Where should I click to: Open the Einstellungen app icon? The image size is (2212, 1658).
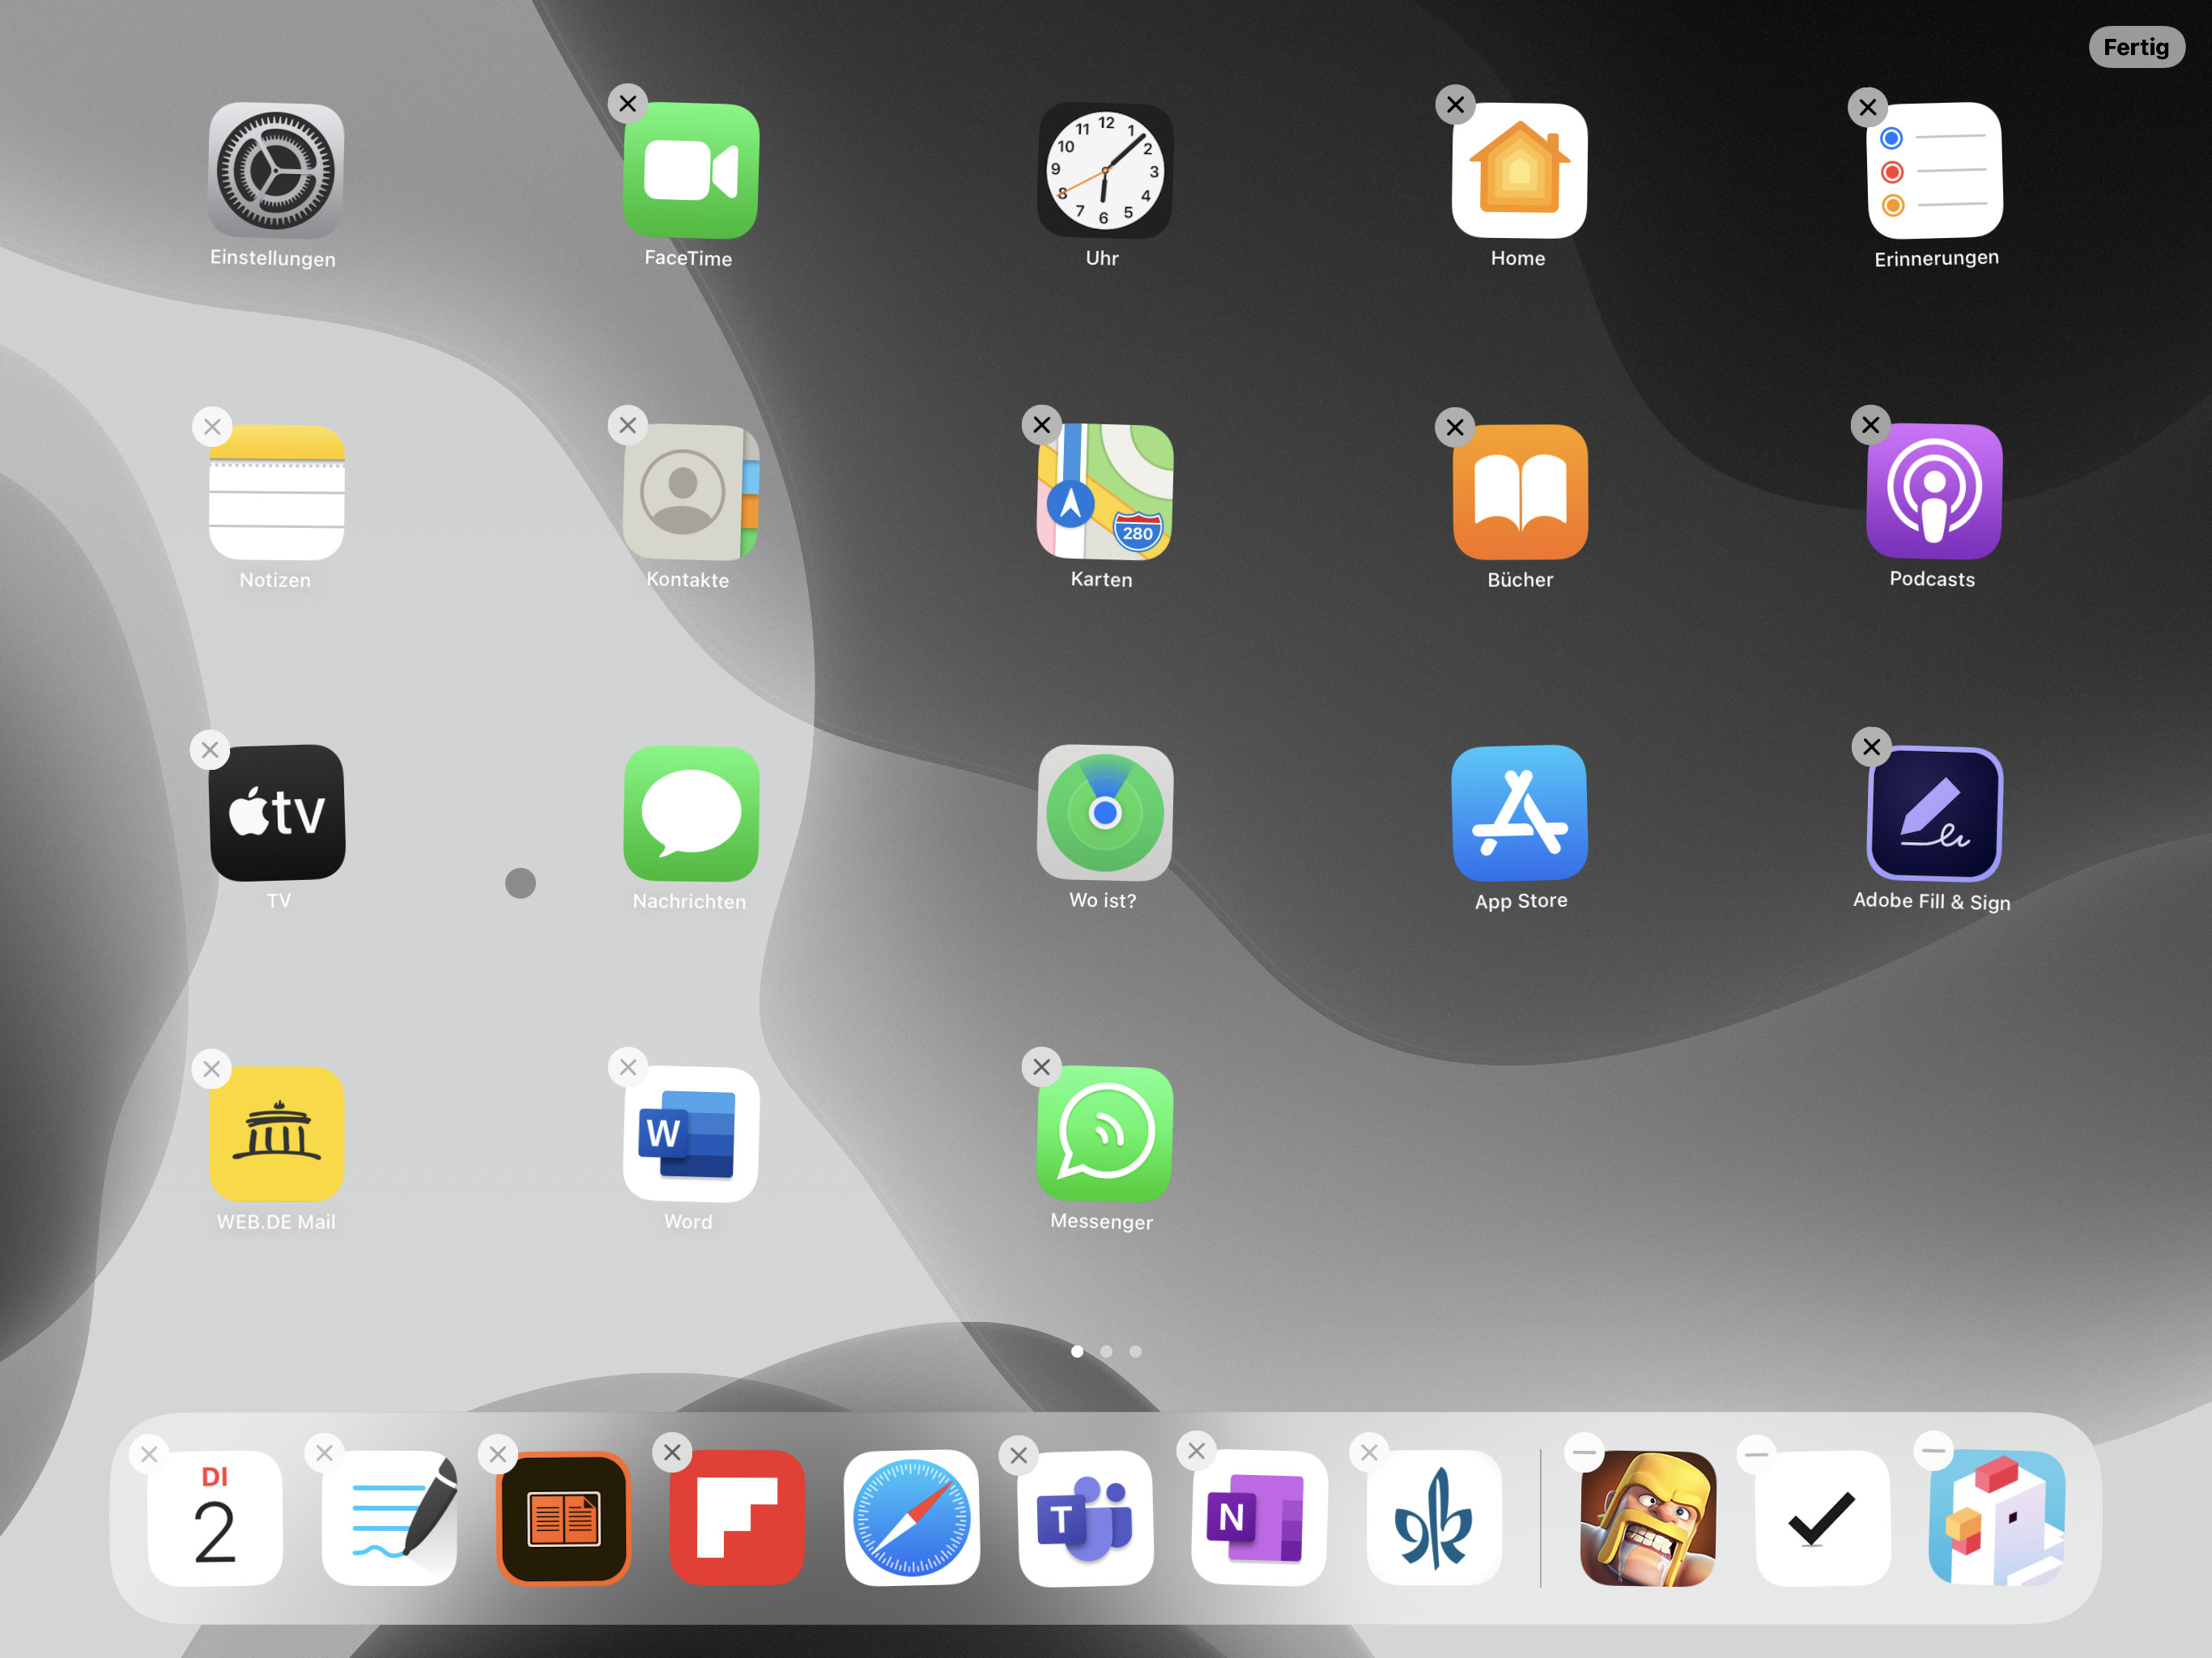(x=276, y=171)
